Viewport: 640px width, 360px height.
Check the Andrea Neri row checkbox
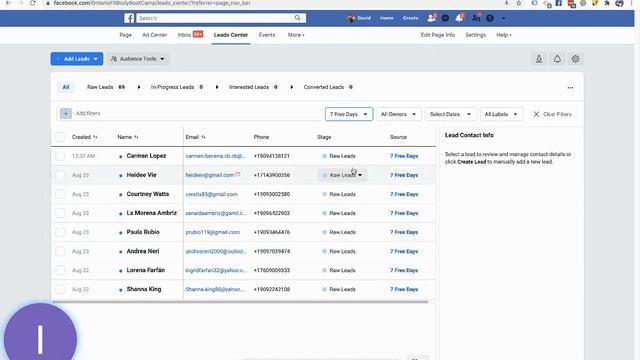(x=60, y=251)
